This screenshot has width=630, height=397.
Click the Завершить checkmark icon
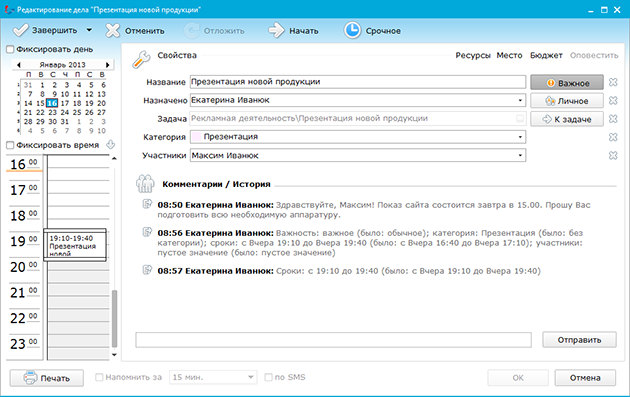[20, 30]
